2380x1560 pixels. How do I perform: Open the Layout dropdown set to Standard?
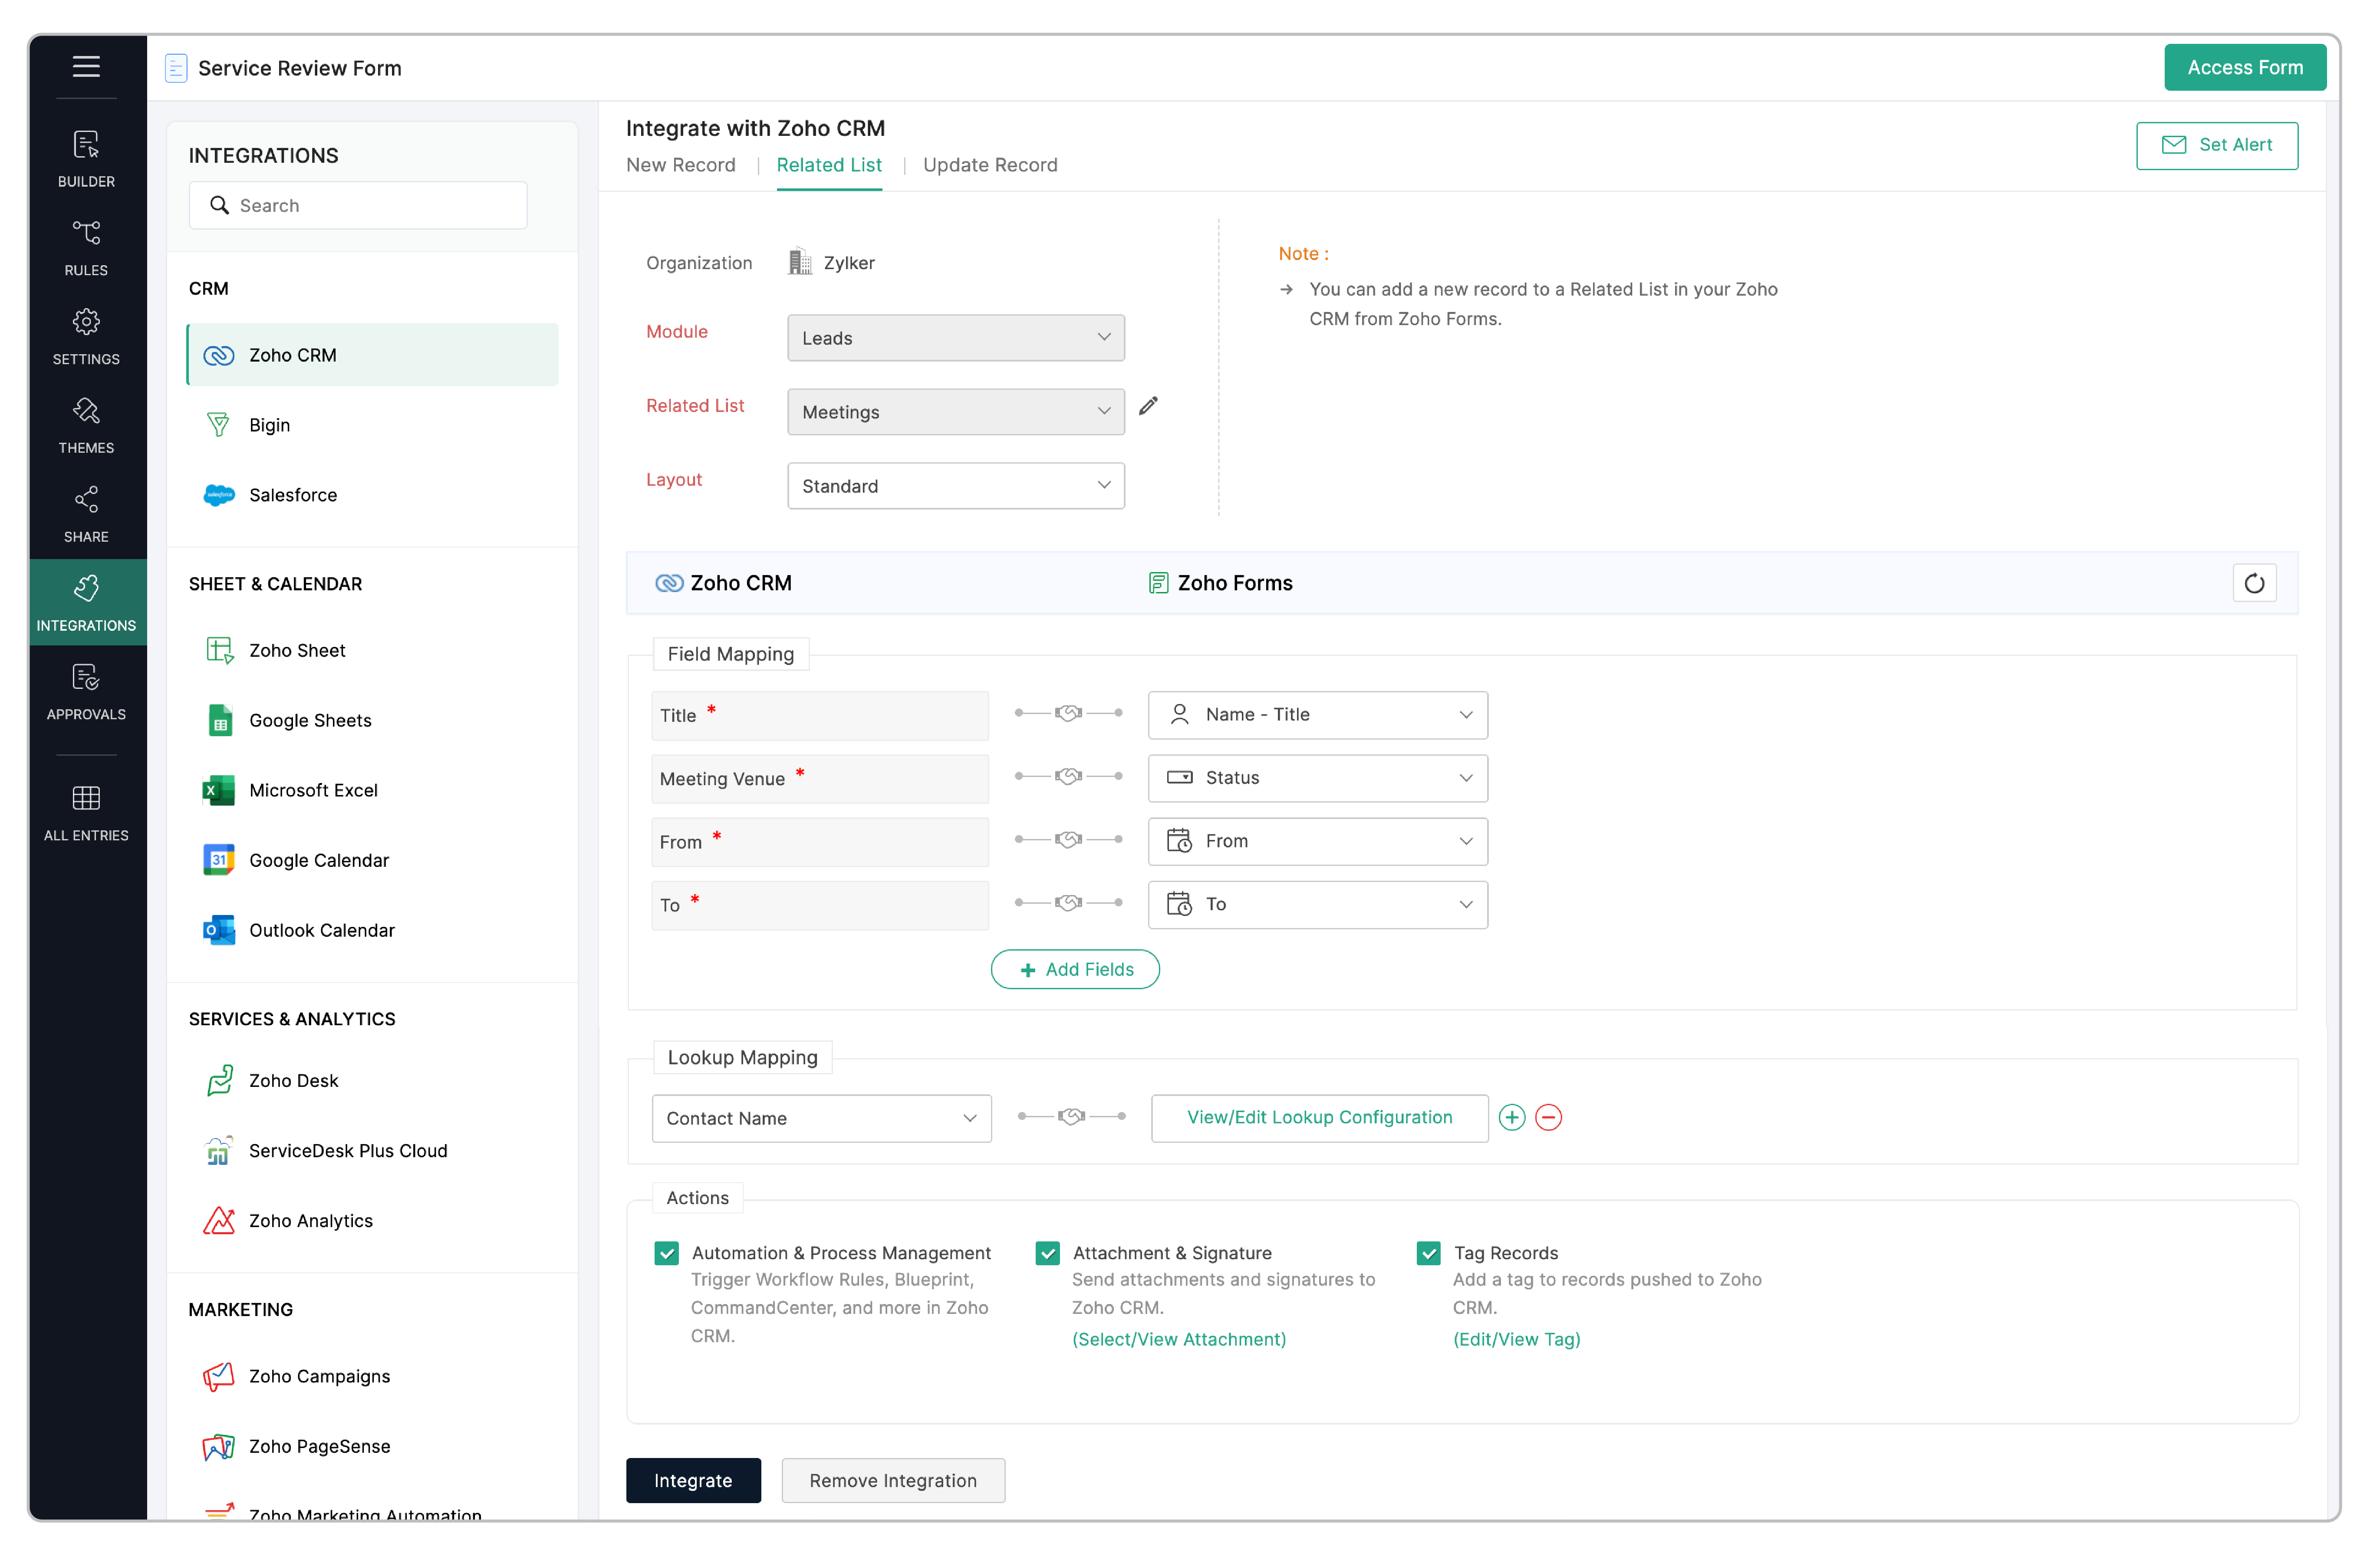pos(955,486)
